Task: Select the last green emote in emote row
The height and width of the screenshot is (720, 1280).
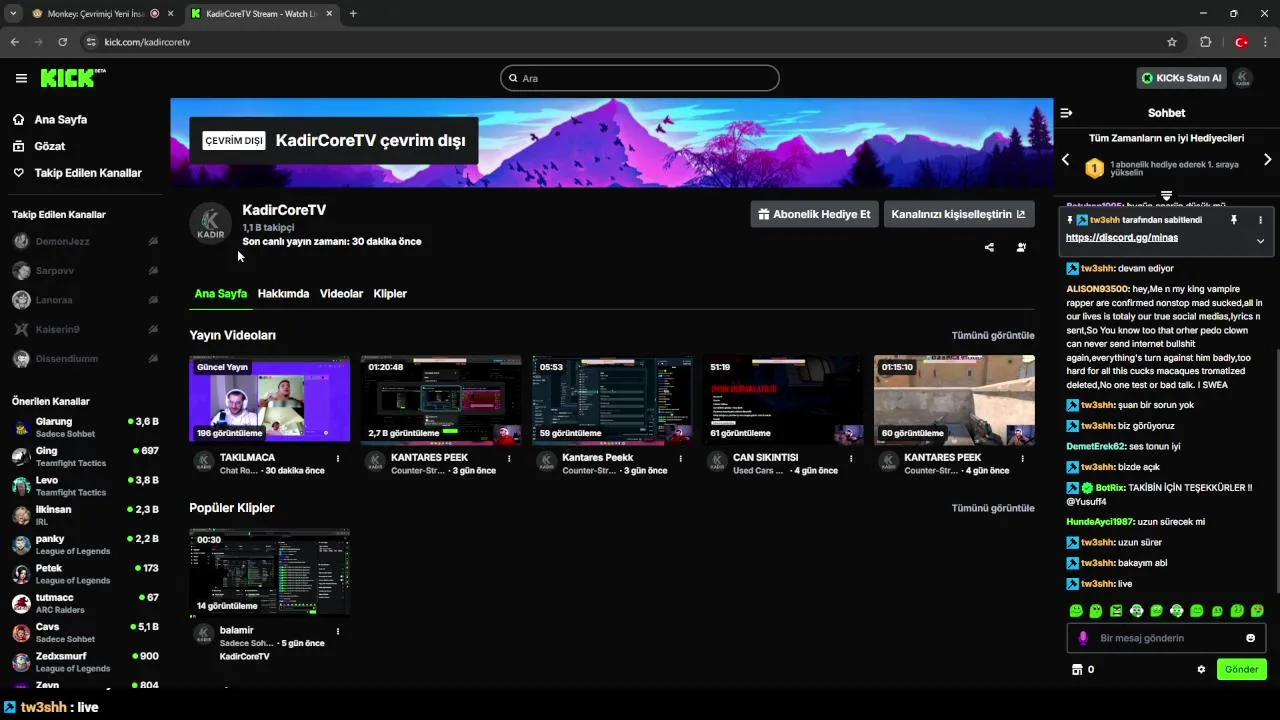Action: coord(1257,611)
